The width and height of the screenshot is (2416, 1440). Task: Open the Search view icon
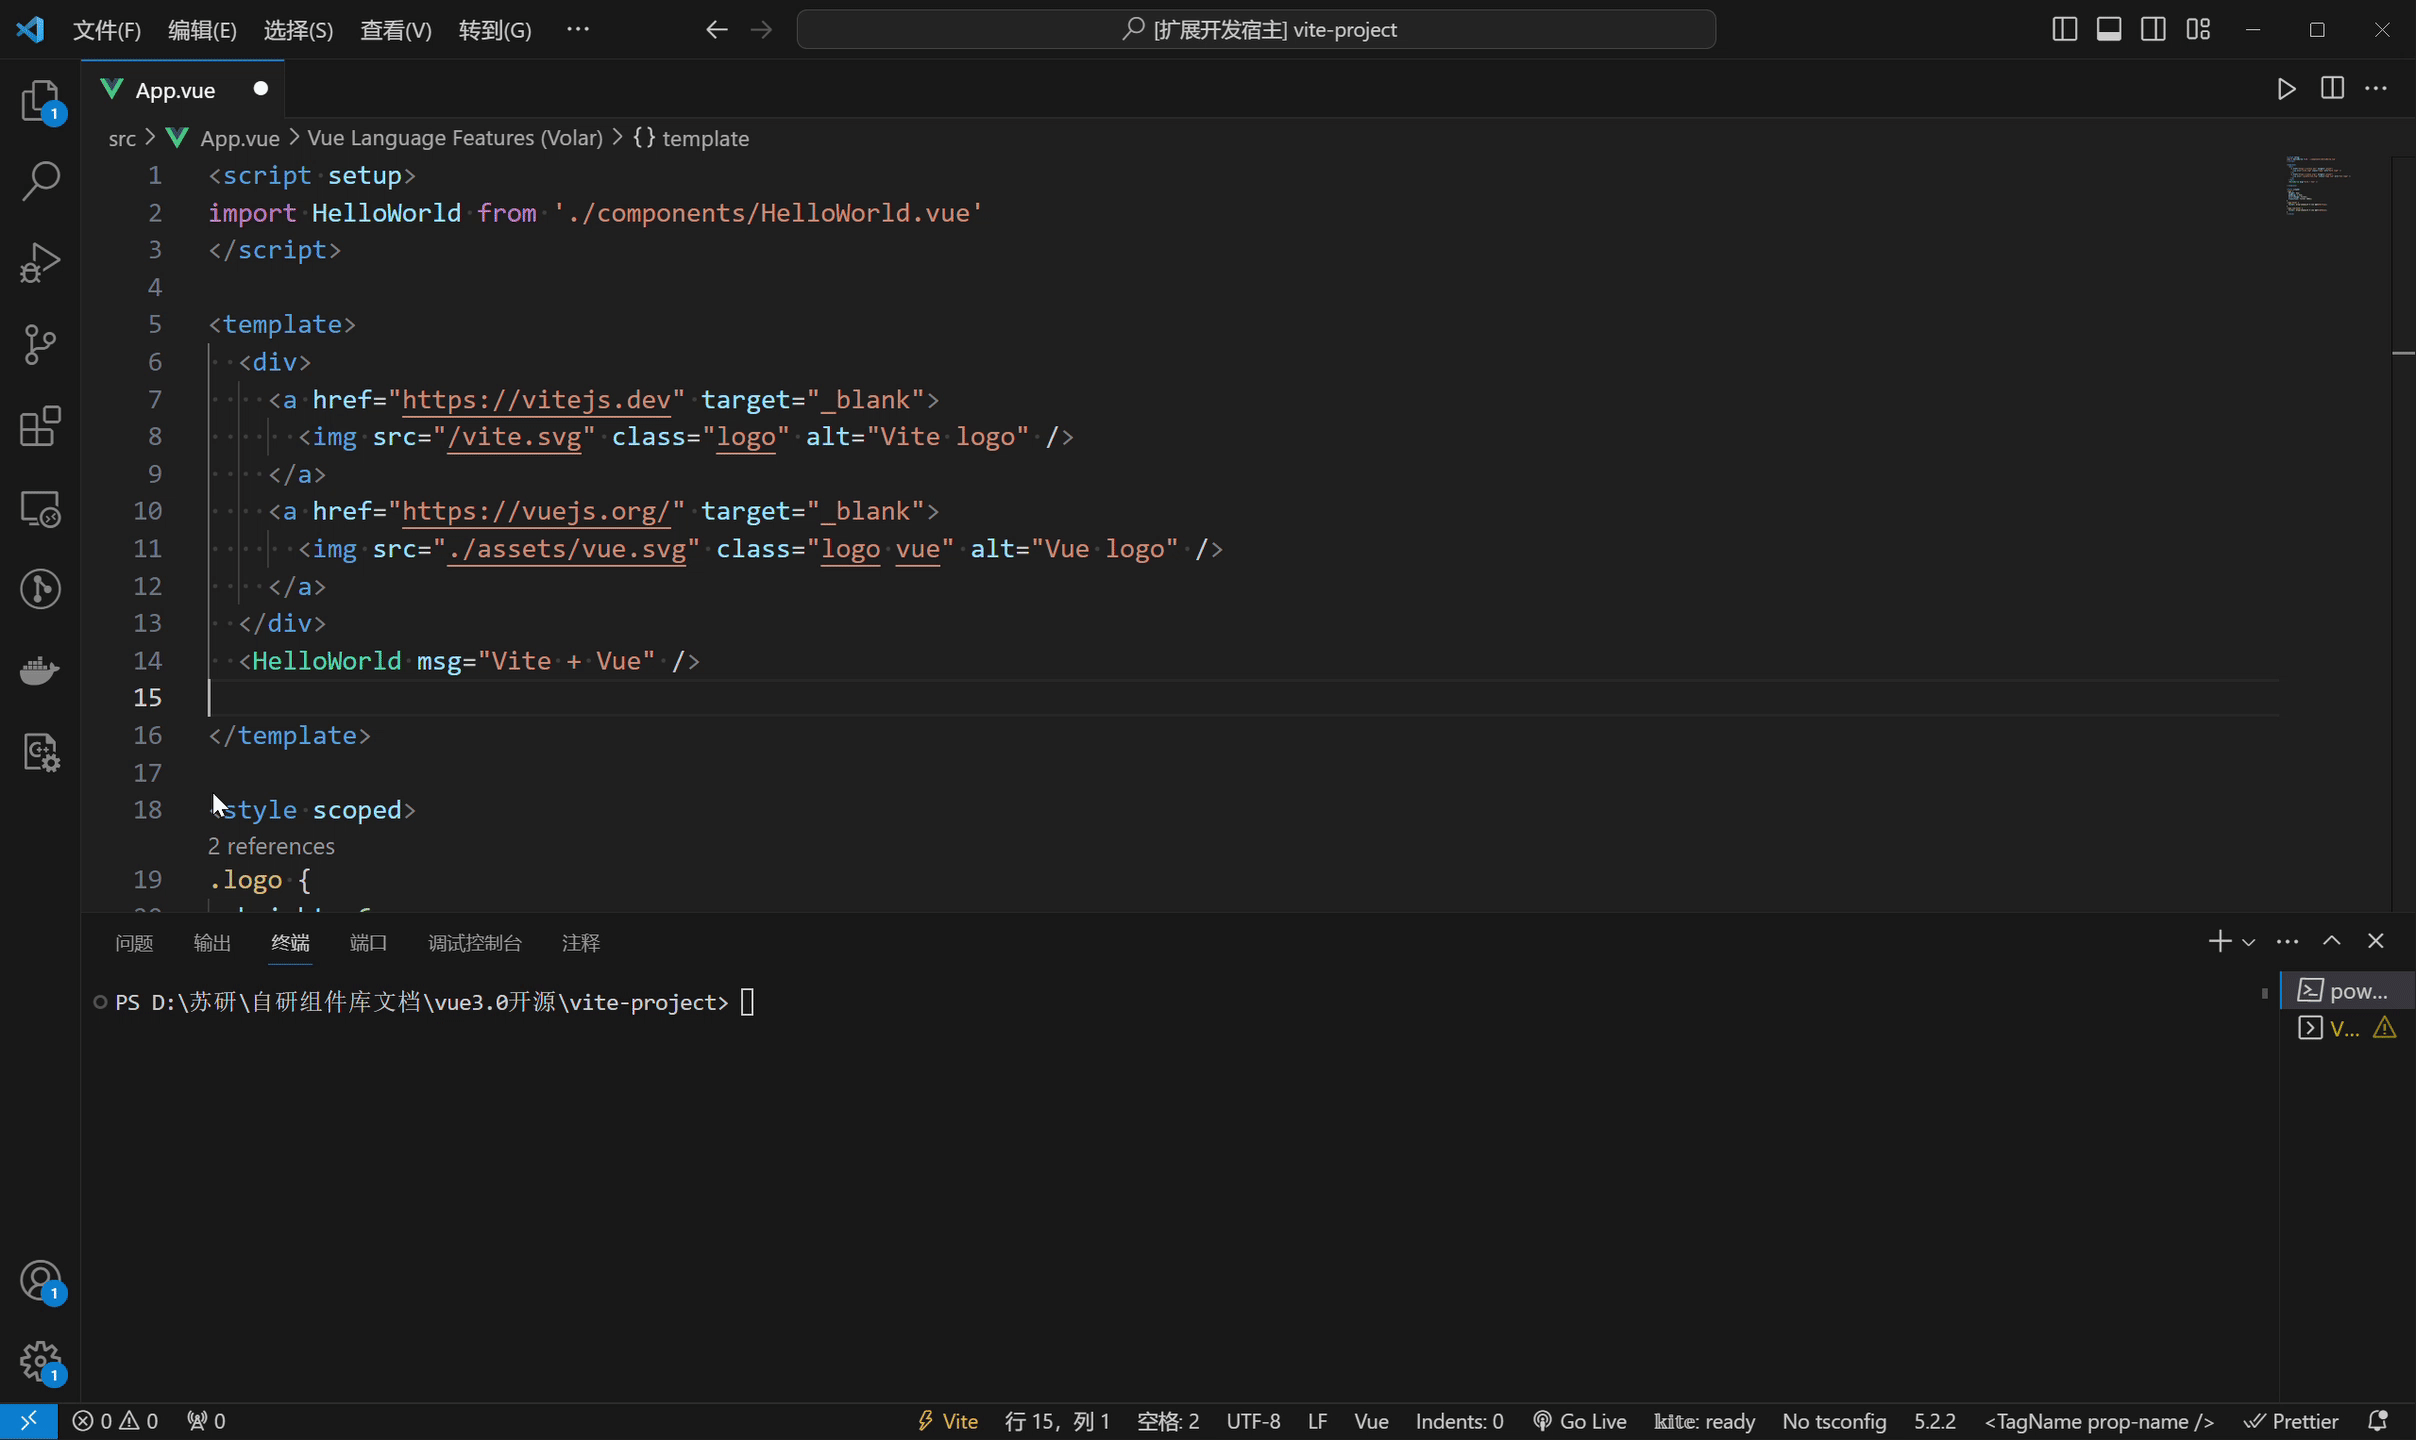tap(40, 181)
